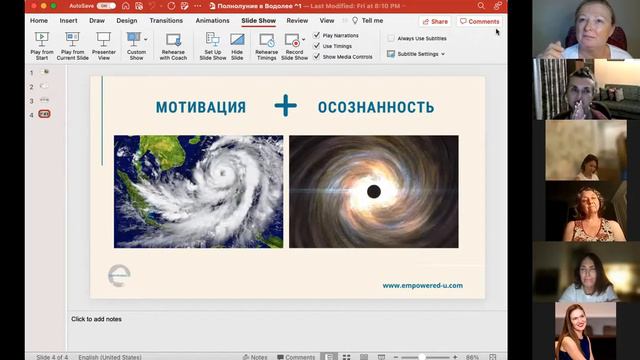This screenshot has height=360, width=640.
Task: Switch to Reading view in status bar
Action: click(x=364, y=357)
